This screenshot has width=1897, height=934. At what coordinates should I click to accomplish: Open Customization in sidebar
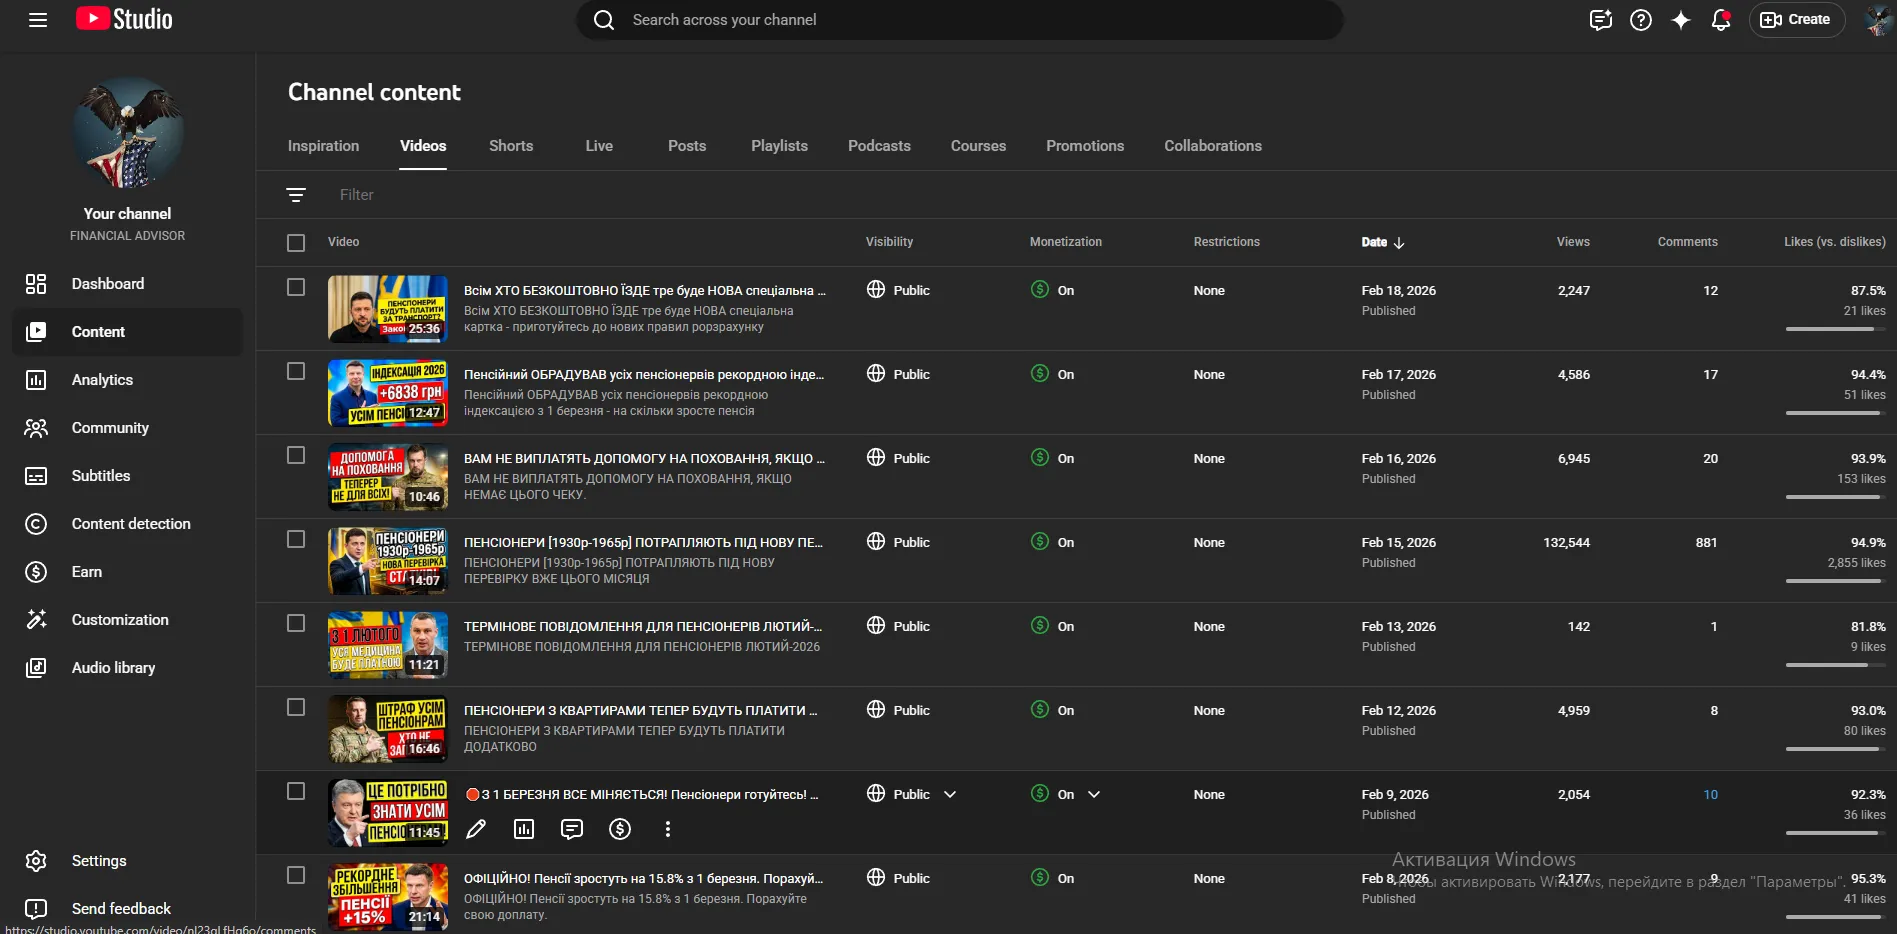point(128,620)
